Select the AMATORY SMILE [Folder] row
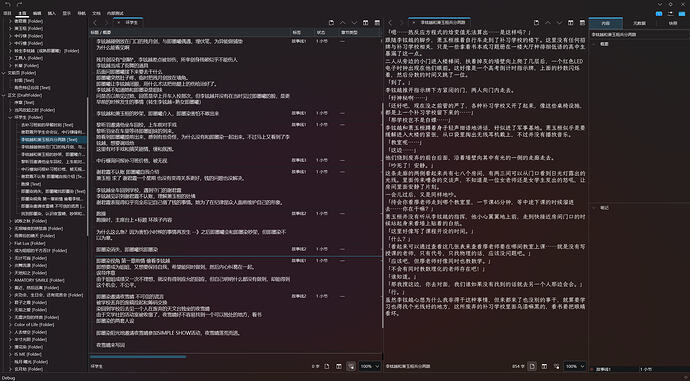Screen dimensions: 690x381 39,280
